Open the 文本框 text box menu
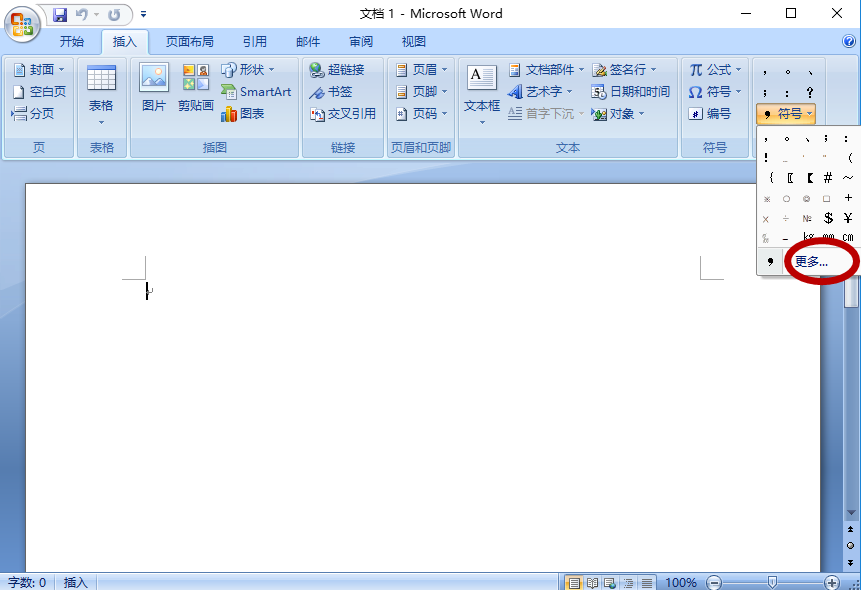This screenshot has width=861, height=590. [x=482, y=94]
